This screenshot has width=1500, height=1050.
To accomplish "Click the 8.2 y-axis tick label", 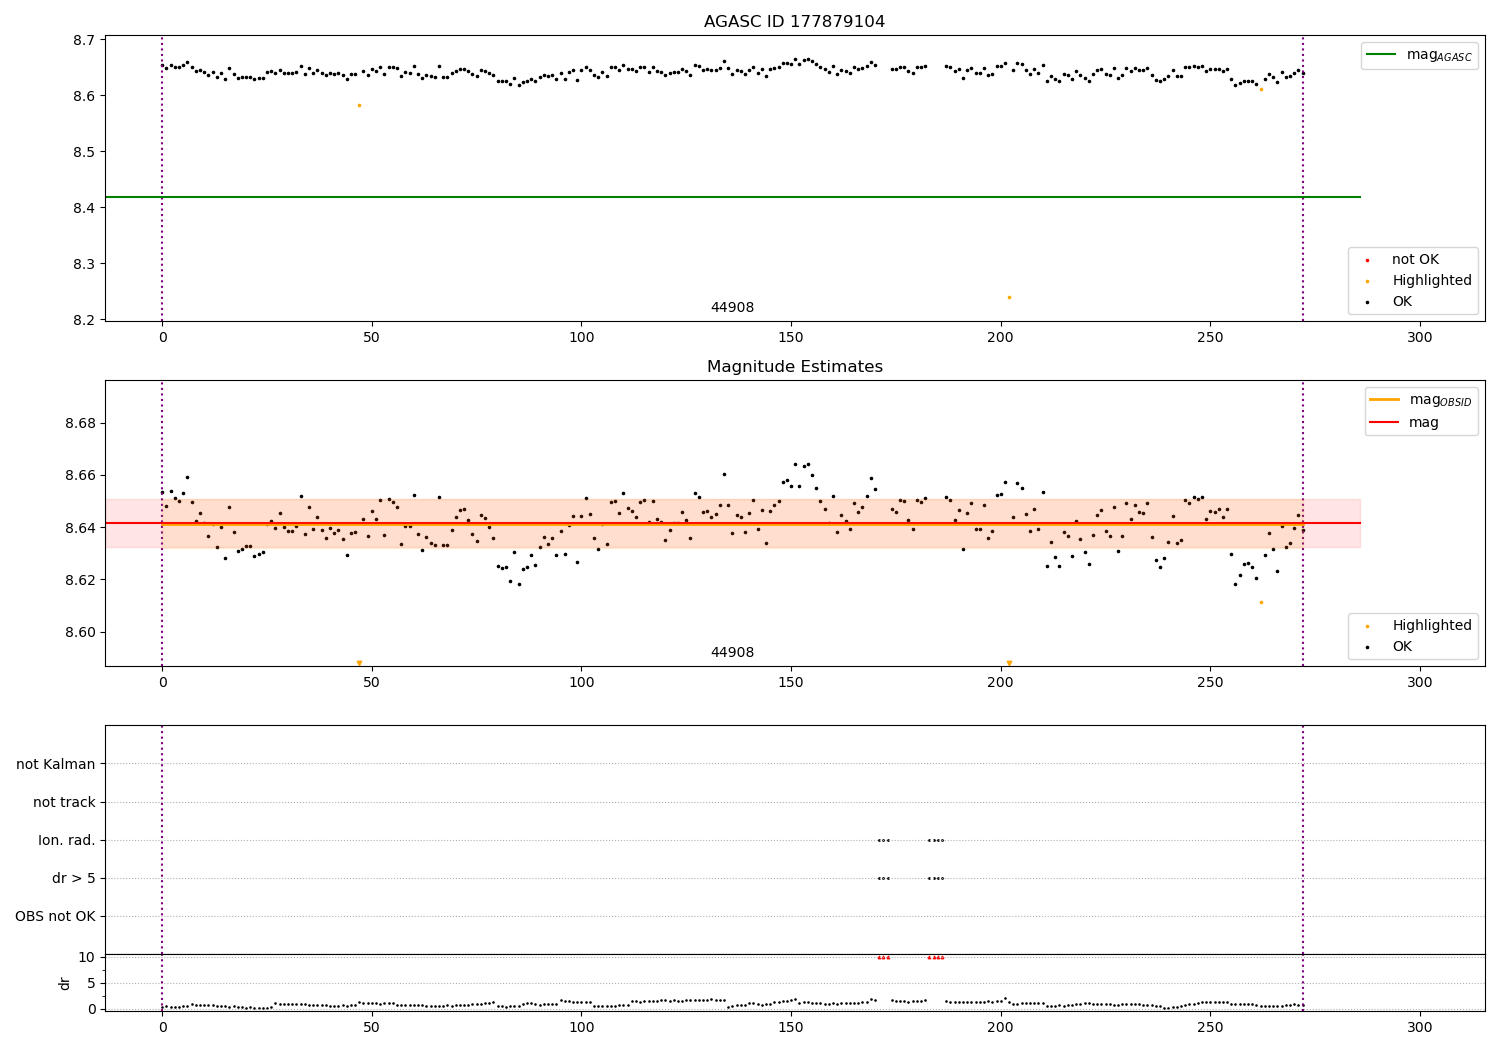I will click(84, 320).
